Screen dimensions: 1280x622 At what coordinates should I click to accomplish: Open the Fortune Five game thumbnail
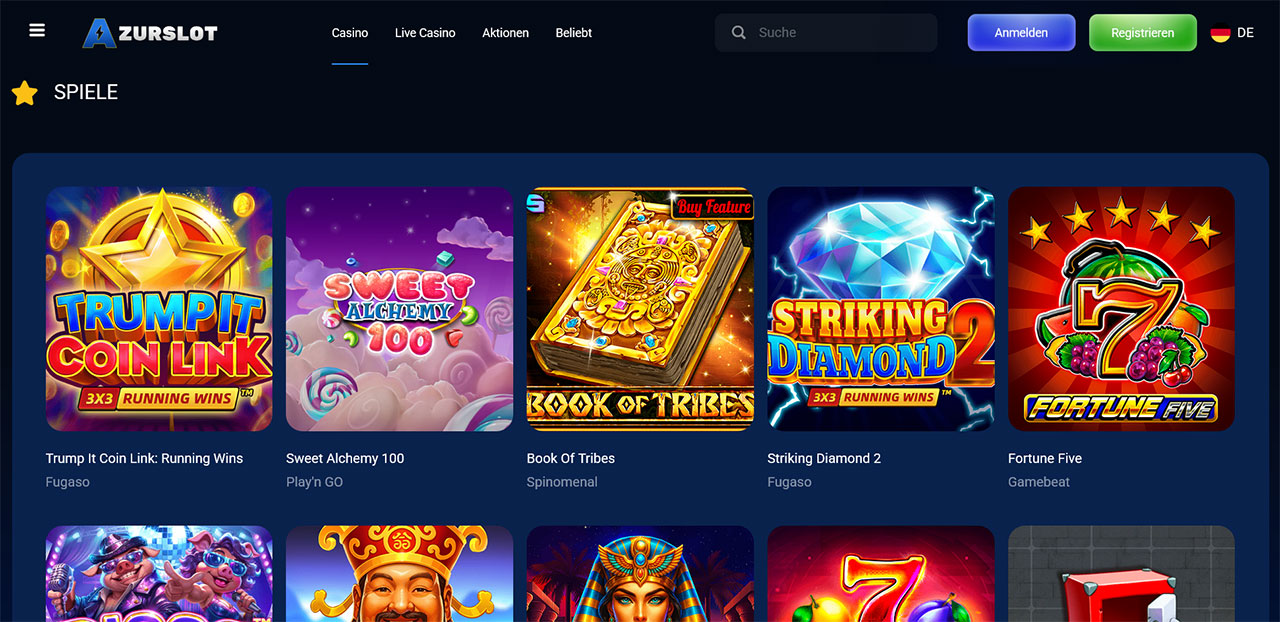1121,309
